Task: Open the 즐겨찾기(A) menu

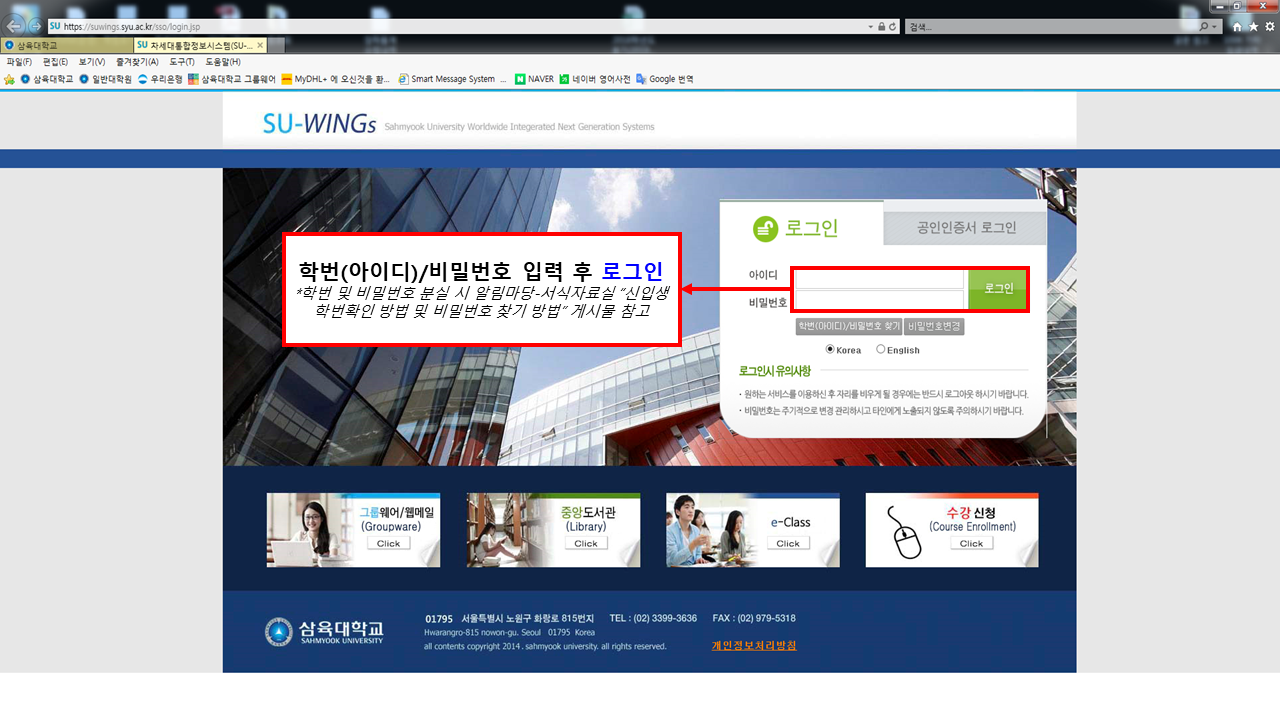Action: [137, 62]
